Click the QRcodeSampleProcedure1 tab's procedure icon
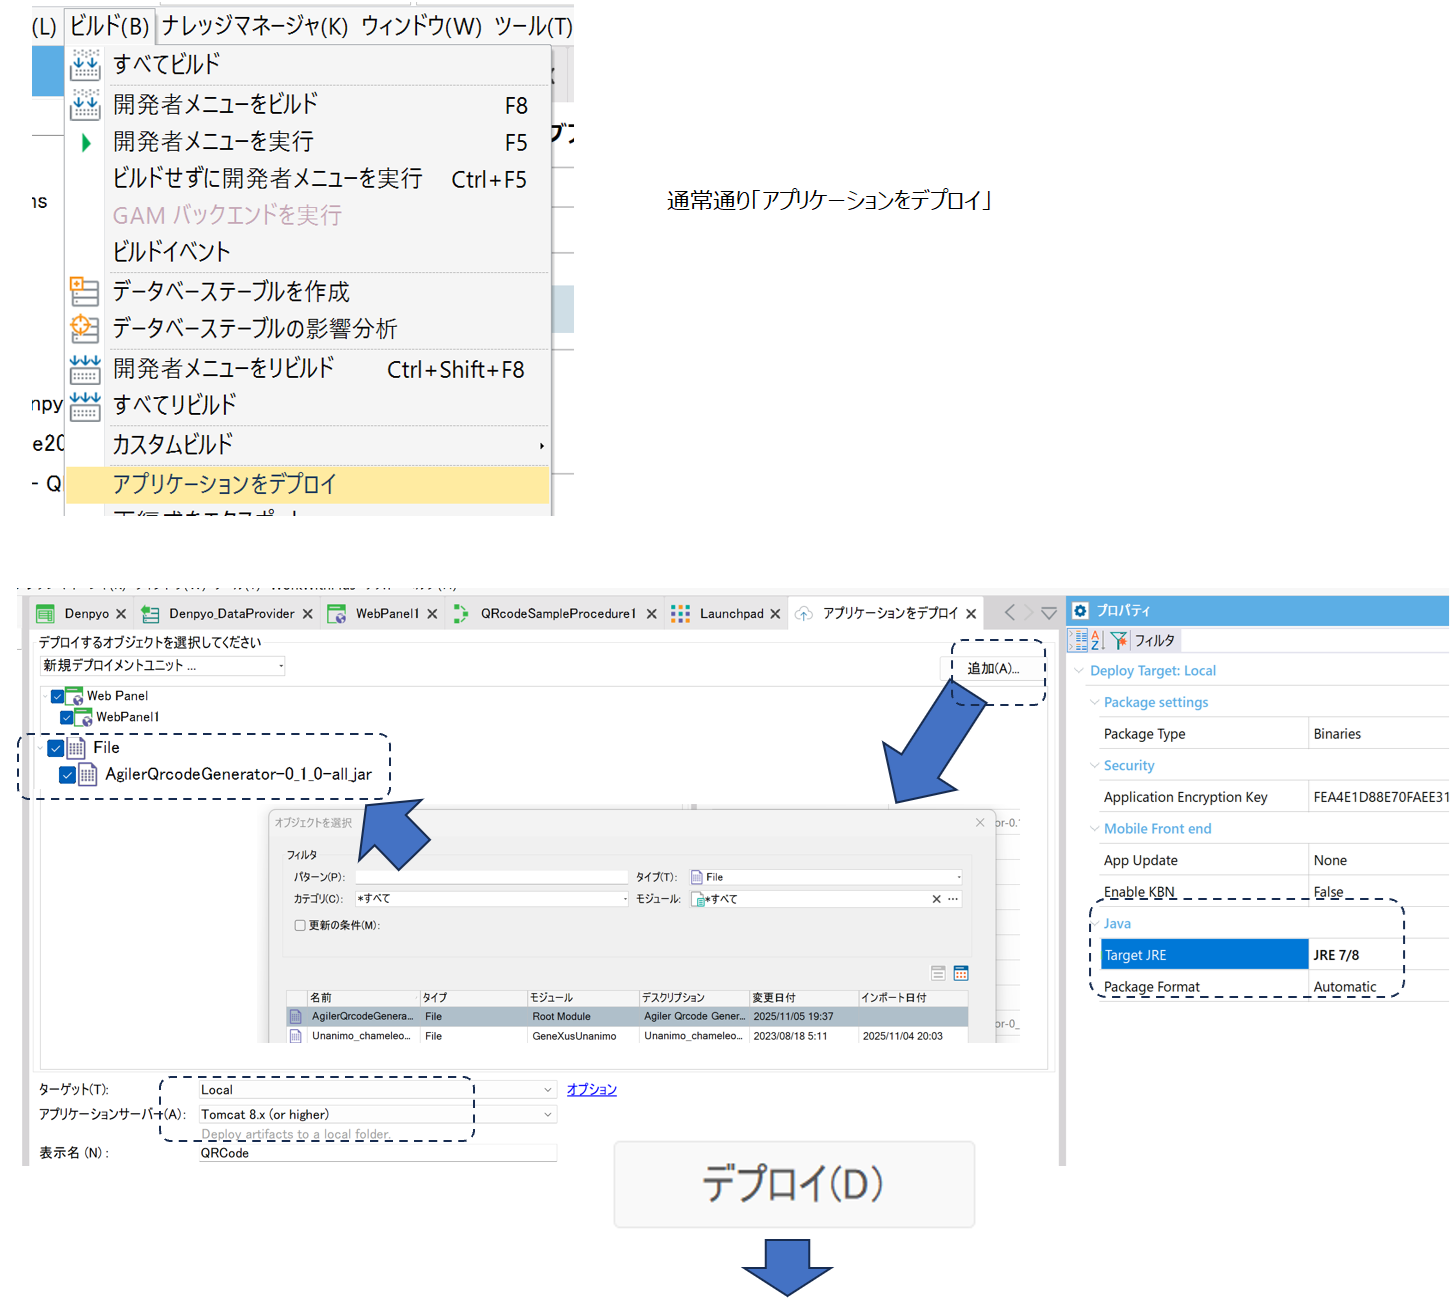Viewport: 1454px width, 1310px height. 463,613
